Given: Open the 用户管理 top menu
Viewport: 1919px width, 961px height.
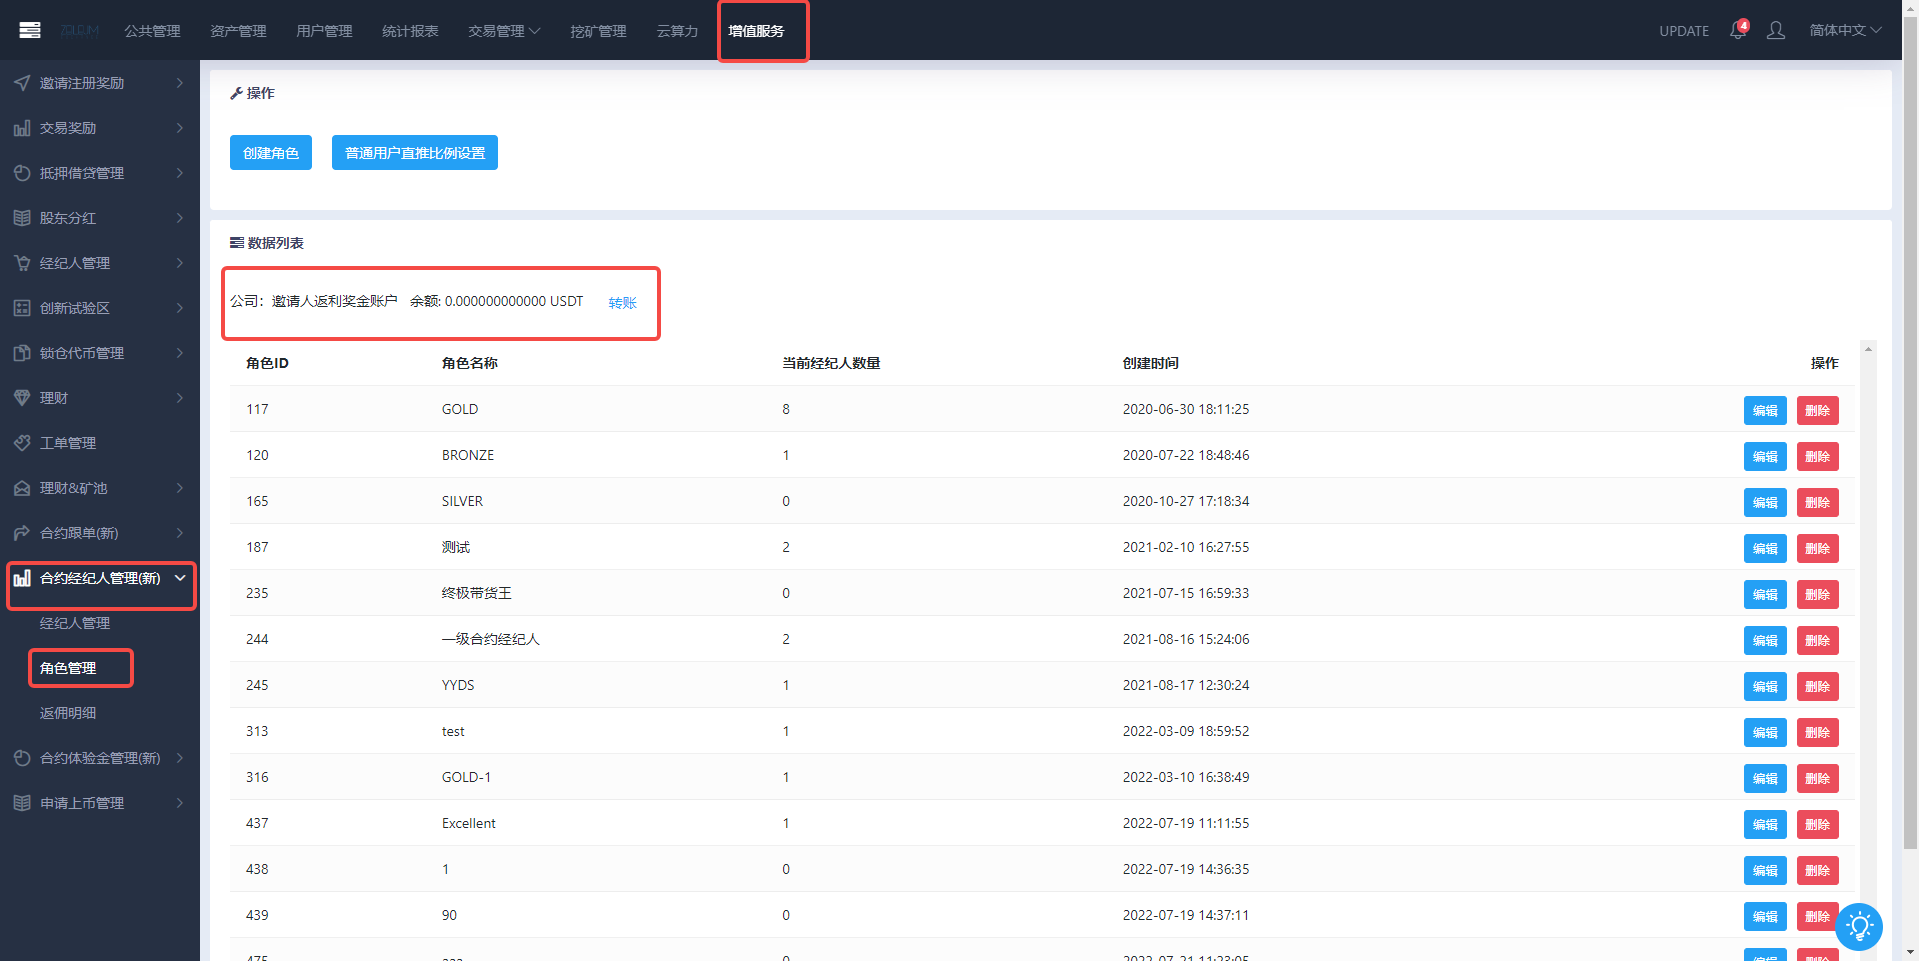Looking at the screenshot, I should 324,31.
